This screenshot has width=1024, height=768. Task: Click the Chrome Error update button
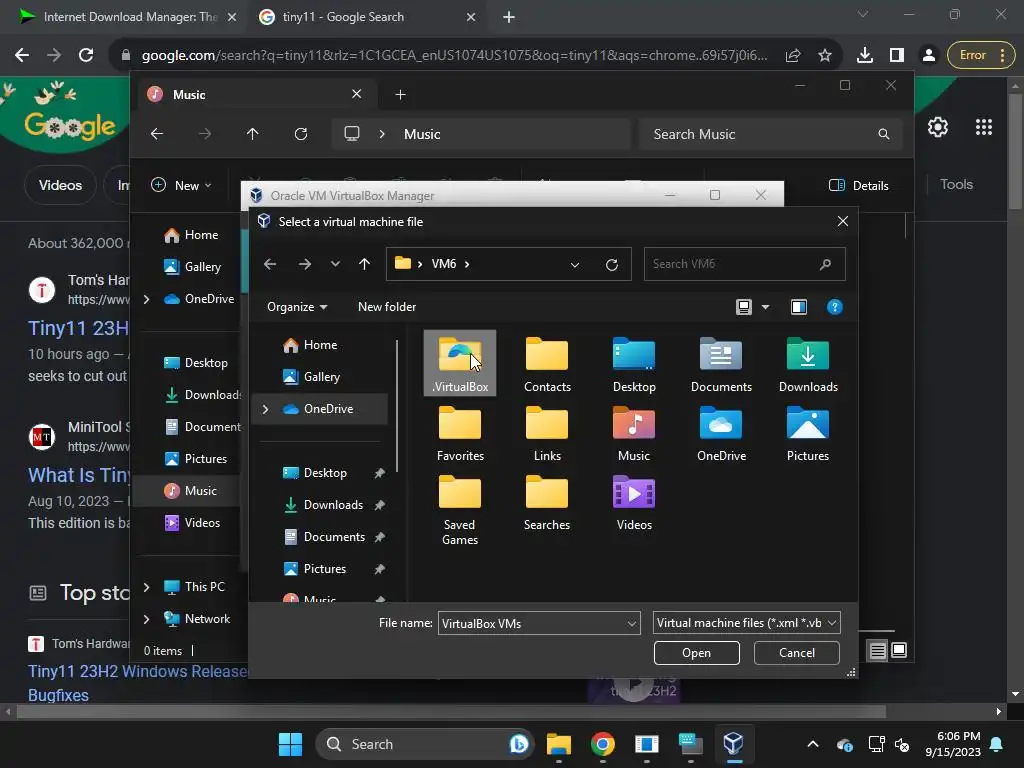tap(982, 55)
